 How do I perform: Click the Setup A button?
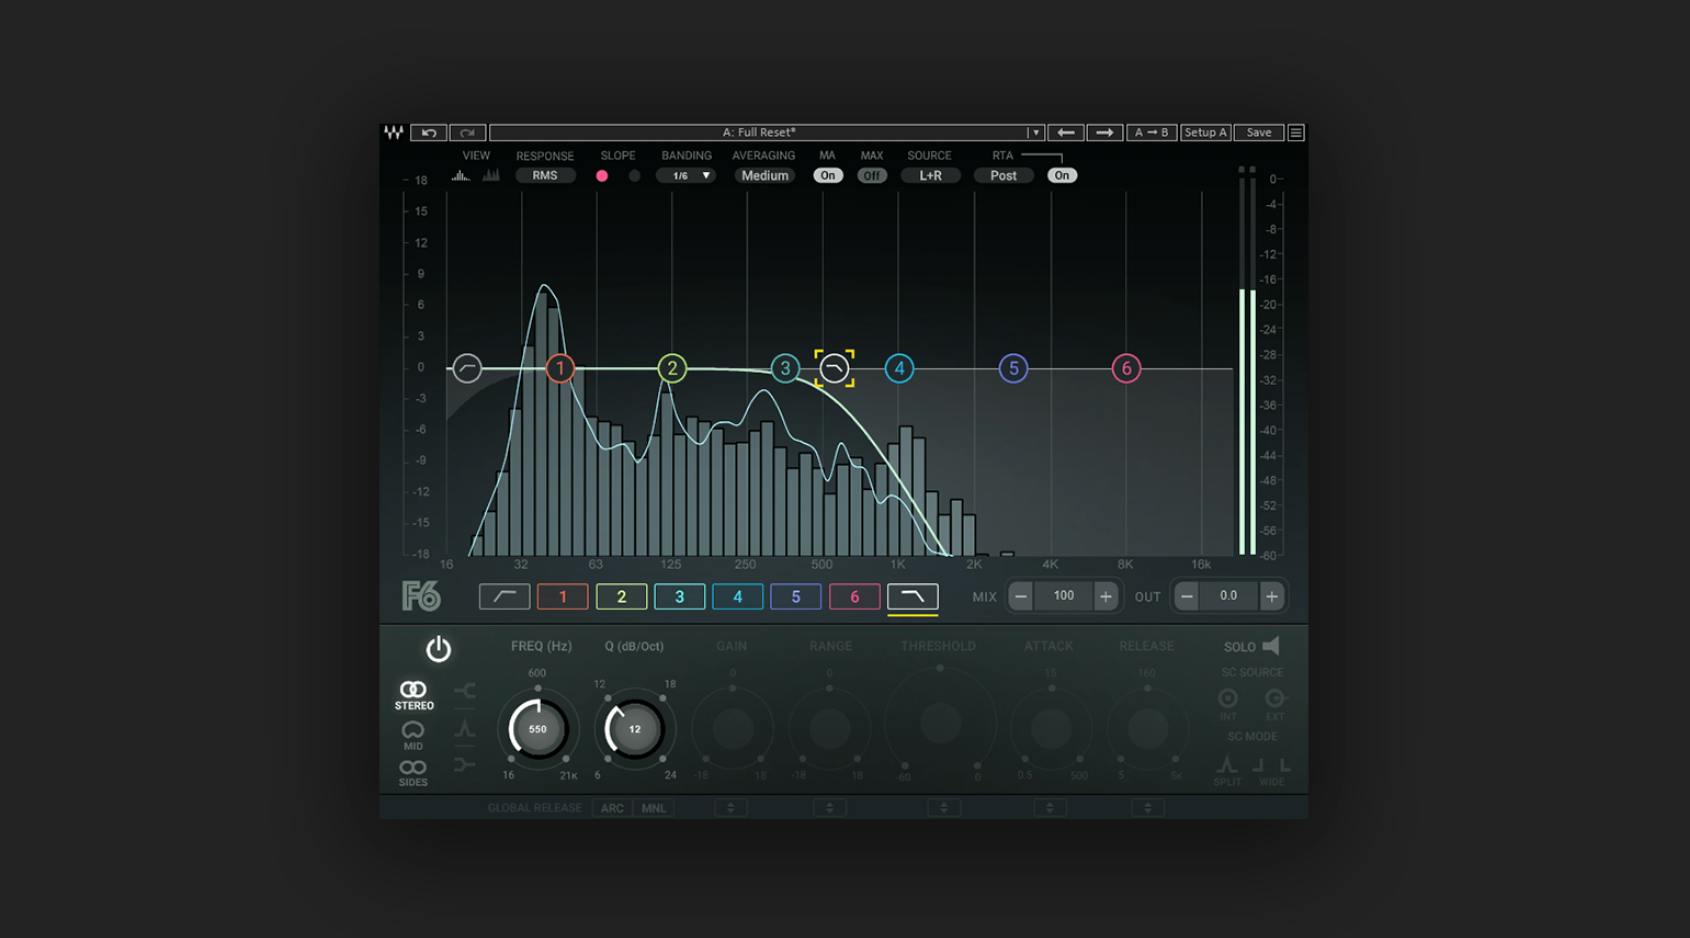click(x=1205, y=132)
